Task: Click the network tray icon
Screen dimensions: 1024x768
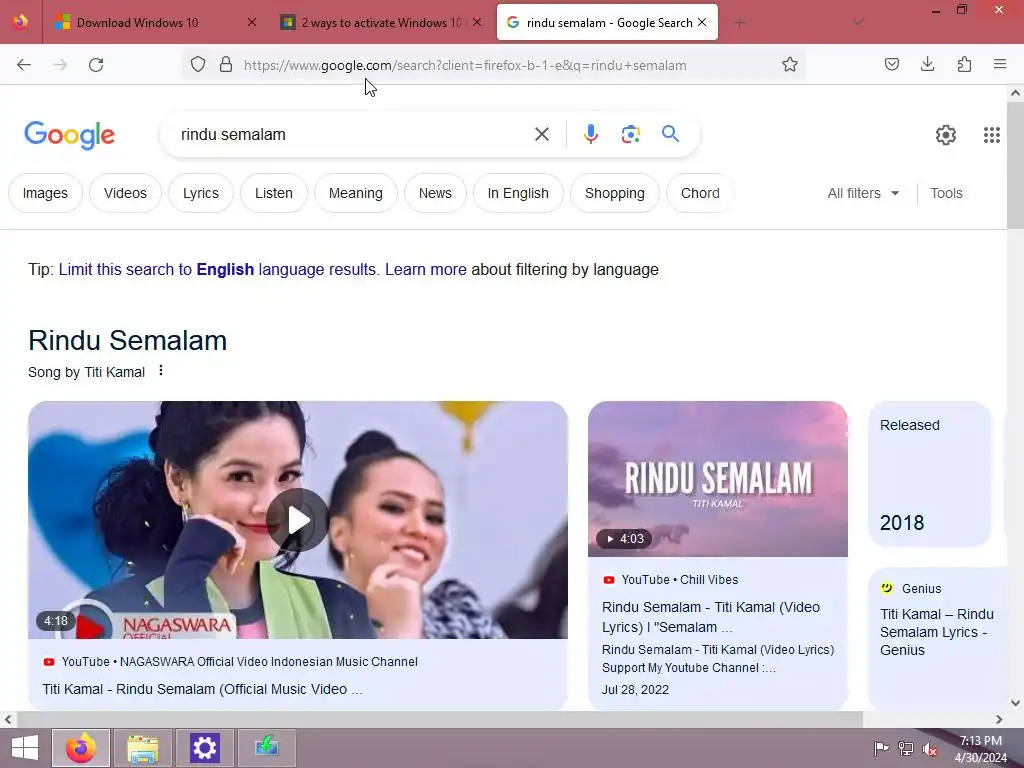Action: [905, 748]
